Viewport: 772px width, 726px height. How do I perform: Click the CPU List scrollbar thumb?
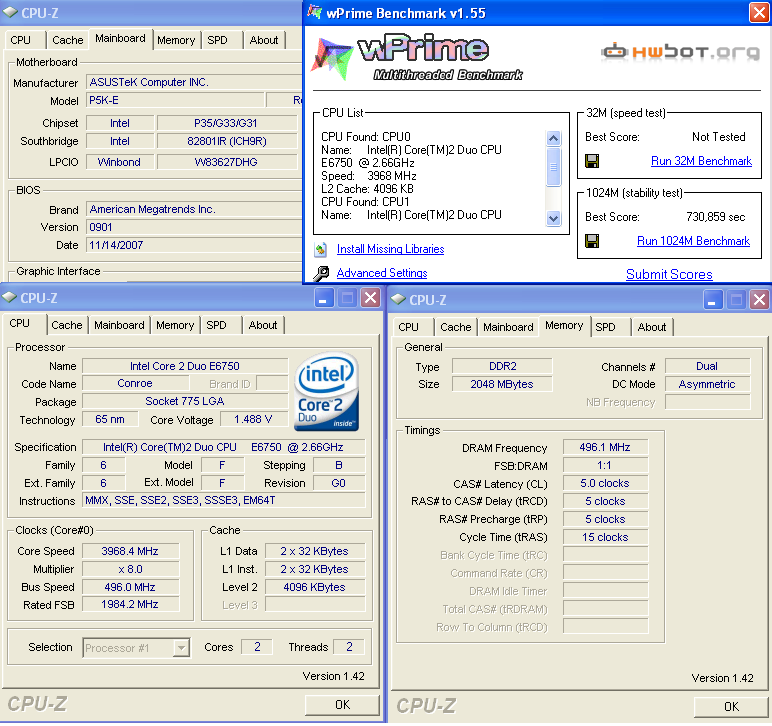tap(553, 166)
